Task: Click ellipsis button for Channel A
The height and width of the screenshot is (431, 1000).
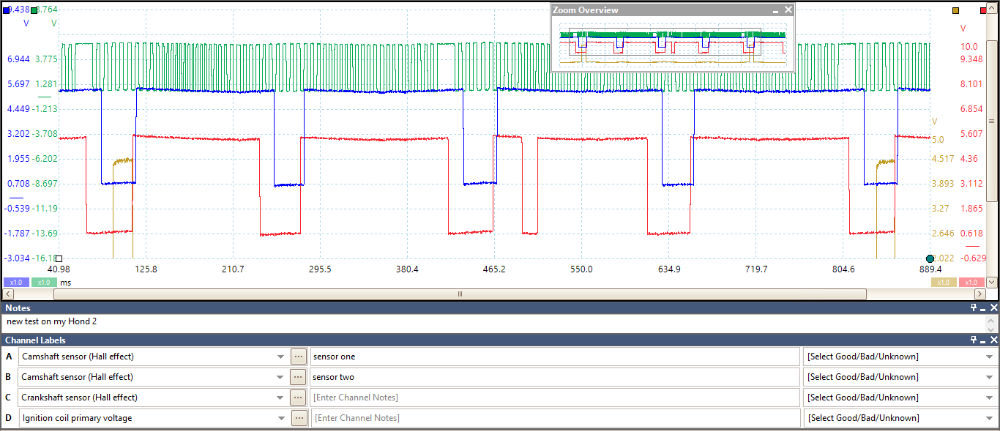Action: point(298,357)
